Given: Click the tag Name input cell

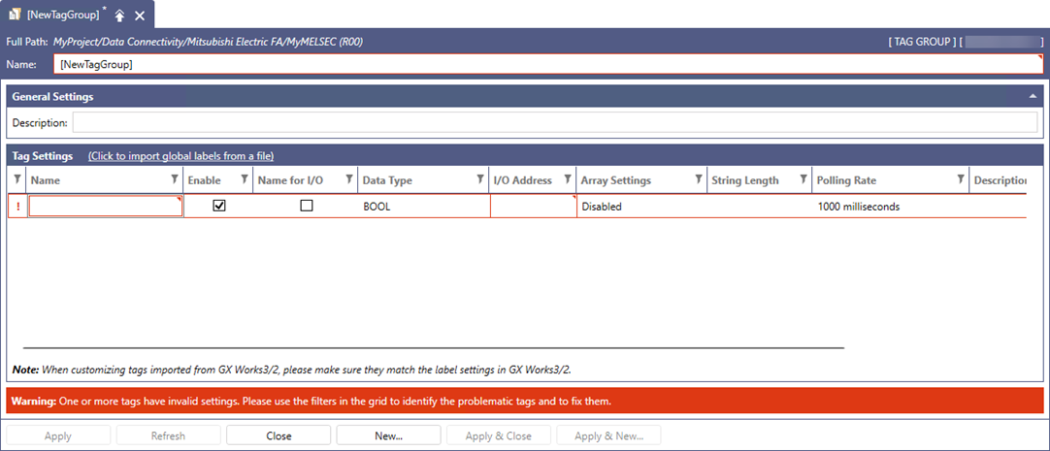Looking at the screenshot, I should point(105,206).
